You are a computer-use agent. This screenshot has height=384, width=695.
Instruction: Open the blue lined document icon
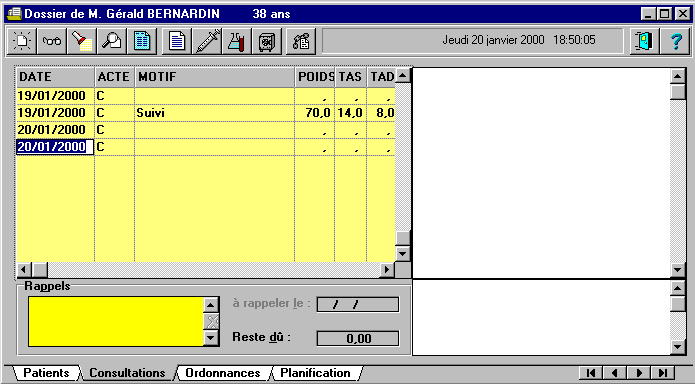[x=142, y=41]
